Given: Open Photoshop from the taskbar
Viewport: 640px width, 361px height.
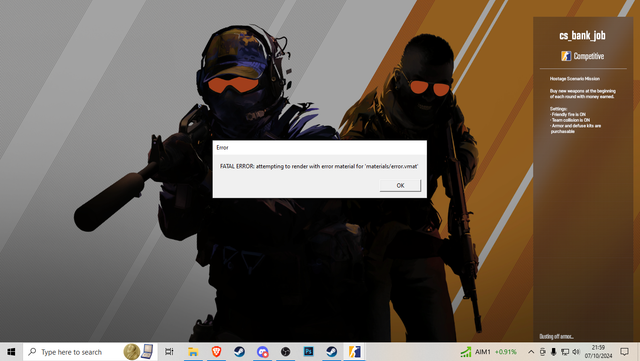Looking at the screenshot, I should tap(309, 352).
